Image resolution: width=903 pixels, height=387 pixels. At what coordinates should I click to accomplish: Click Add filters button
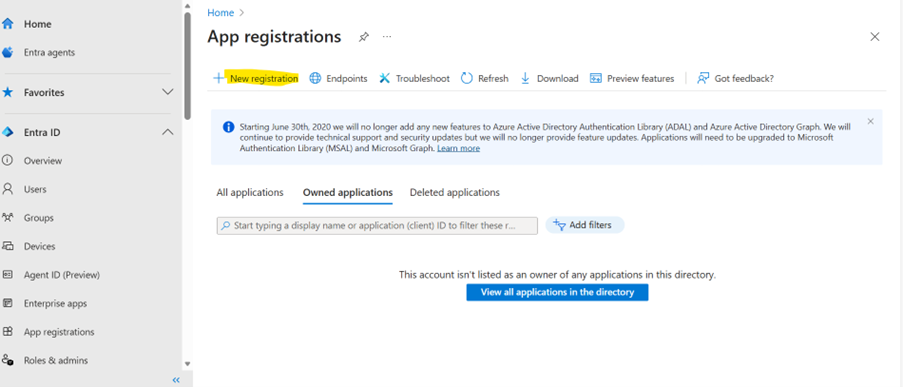click(x=585, y=225)
